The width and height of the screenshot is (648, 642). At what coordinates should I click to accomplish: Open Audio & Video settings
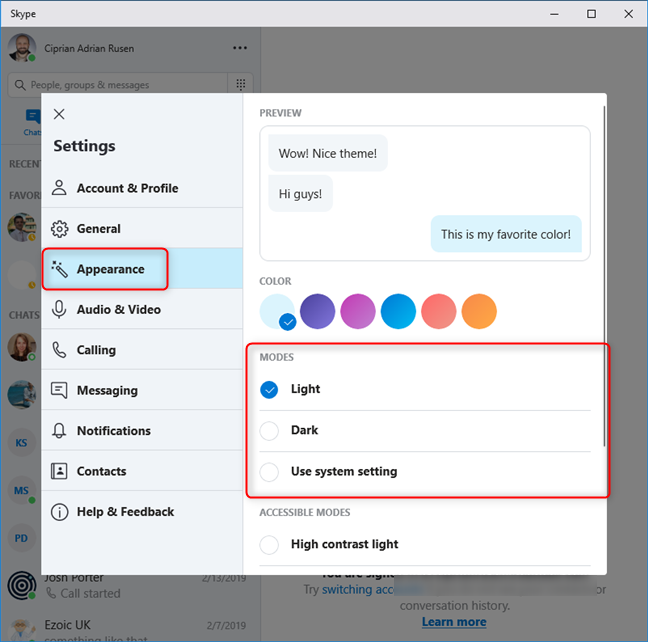click(x=142, y=309)
